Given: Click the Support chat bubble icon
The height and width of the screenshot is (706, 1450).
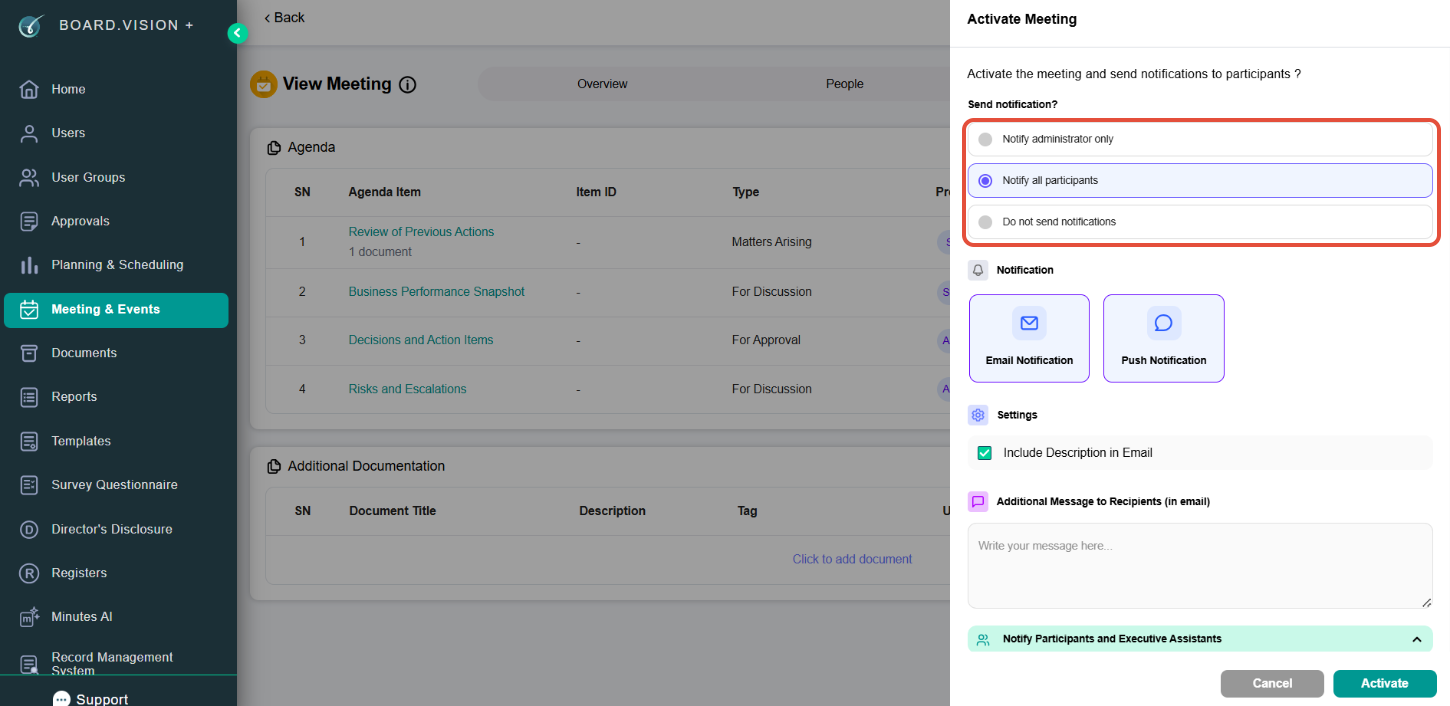Looking at the screenshot, I should [x=62, y=699].
